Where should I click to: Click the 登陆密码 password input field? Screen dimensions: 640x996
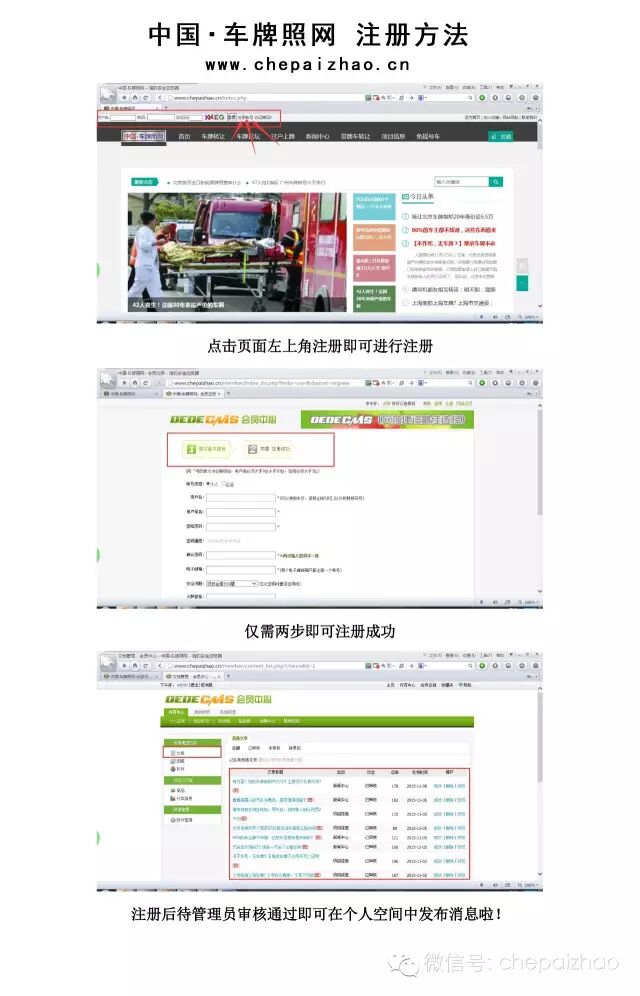pos(241,527)
